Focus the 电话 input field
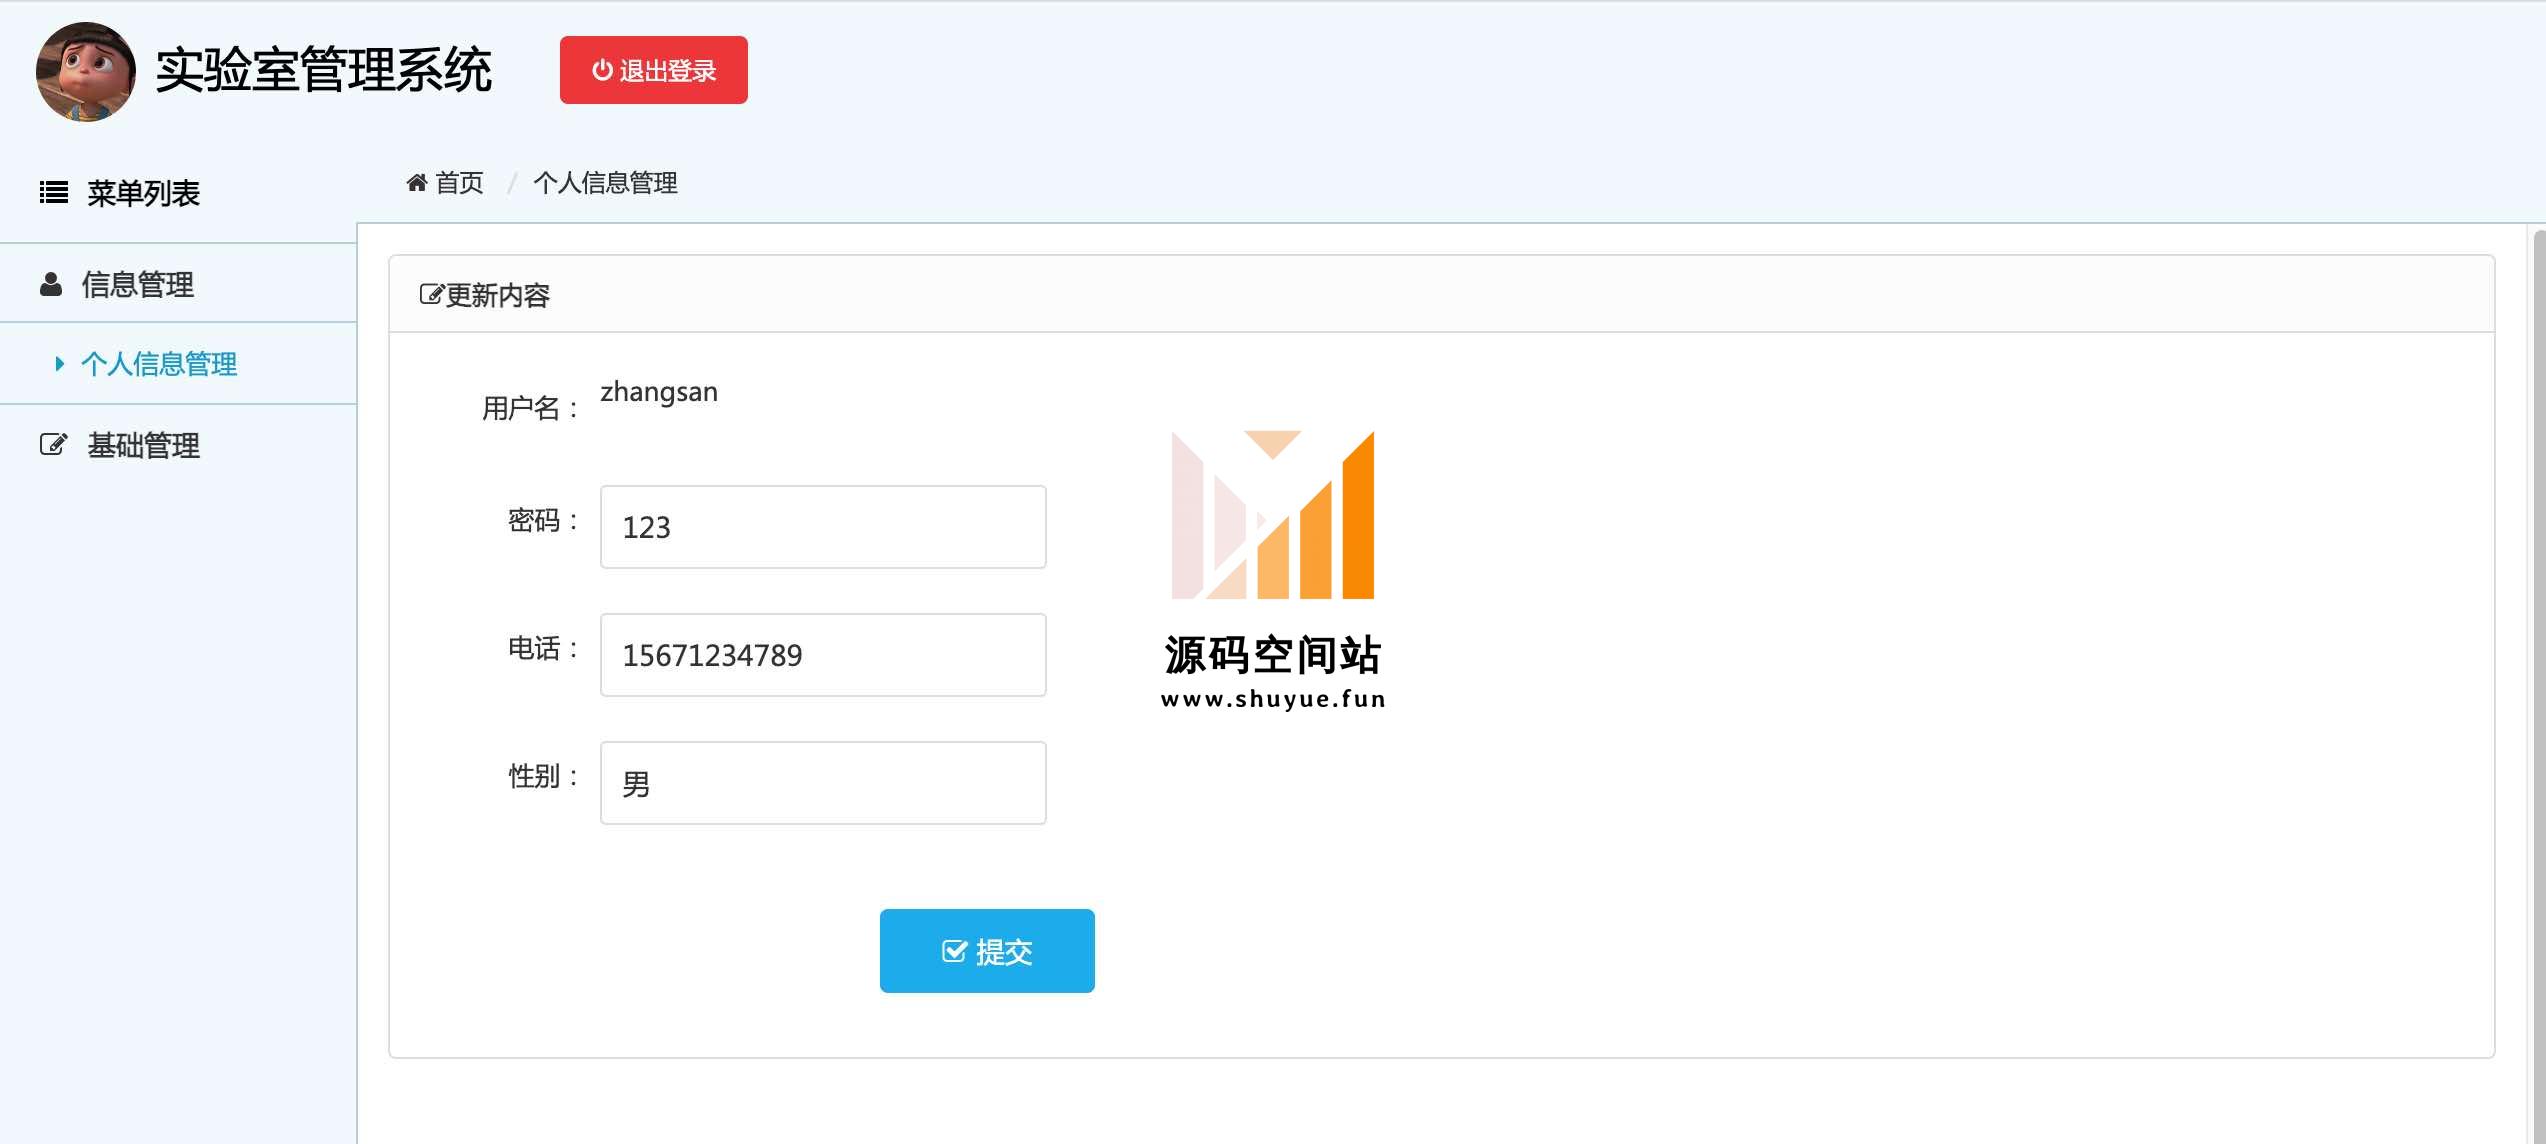 (x=823, y=655)
